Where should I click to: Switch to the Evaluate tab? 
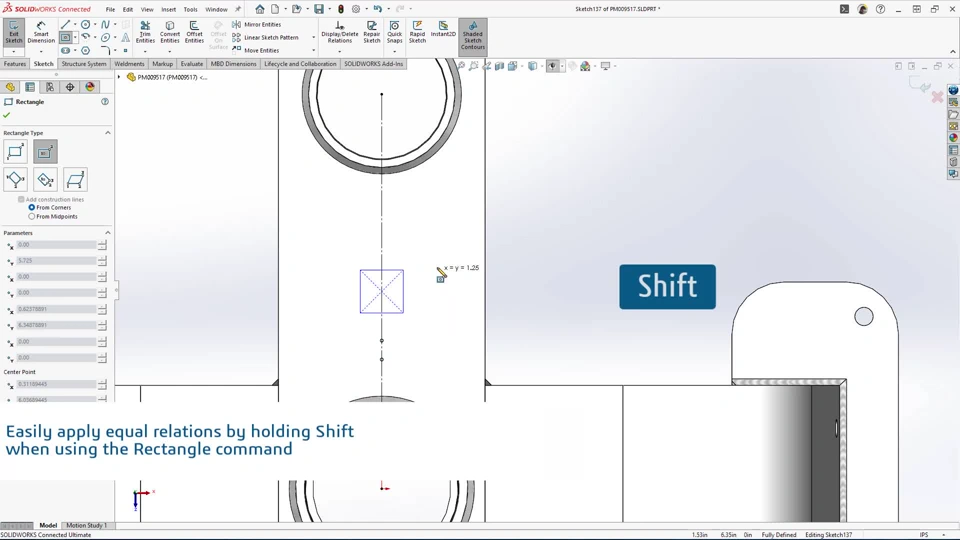tap(192, 64)
